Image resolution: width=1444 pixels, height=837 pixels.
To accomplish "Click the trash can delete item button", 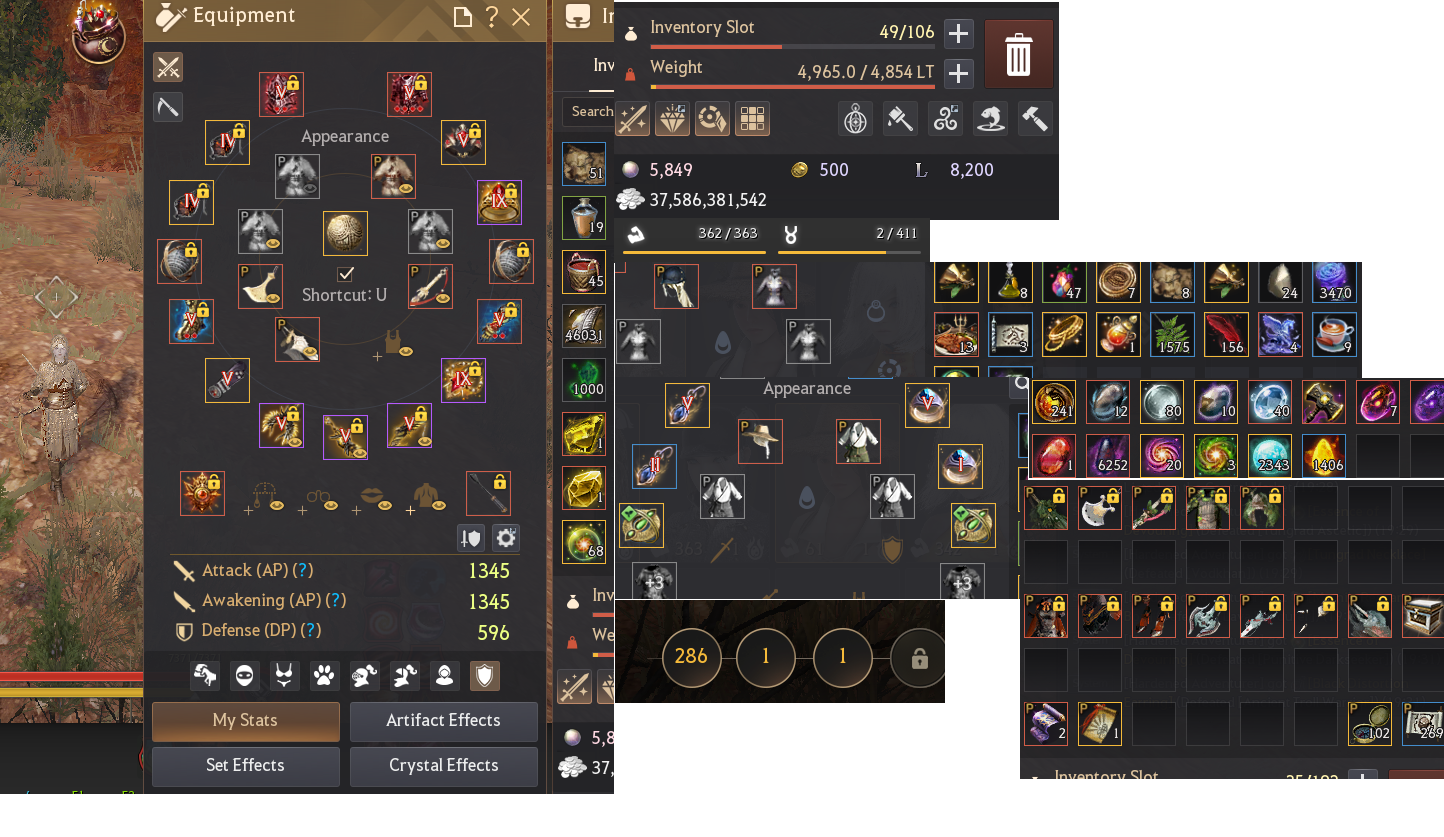I will click(1018, 54).
